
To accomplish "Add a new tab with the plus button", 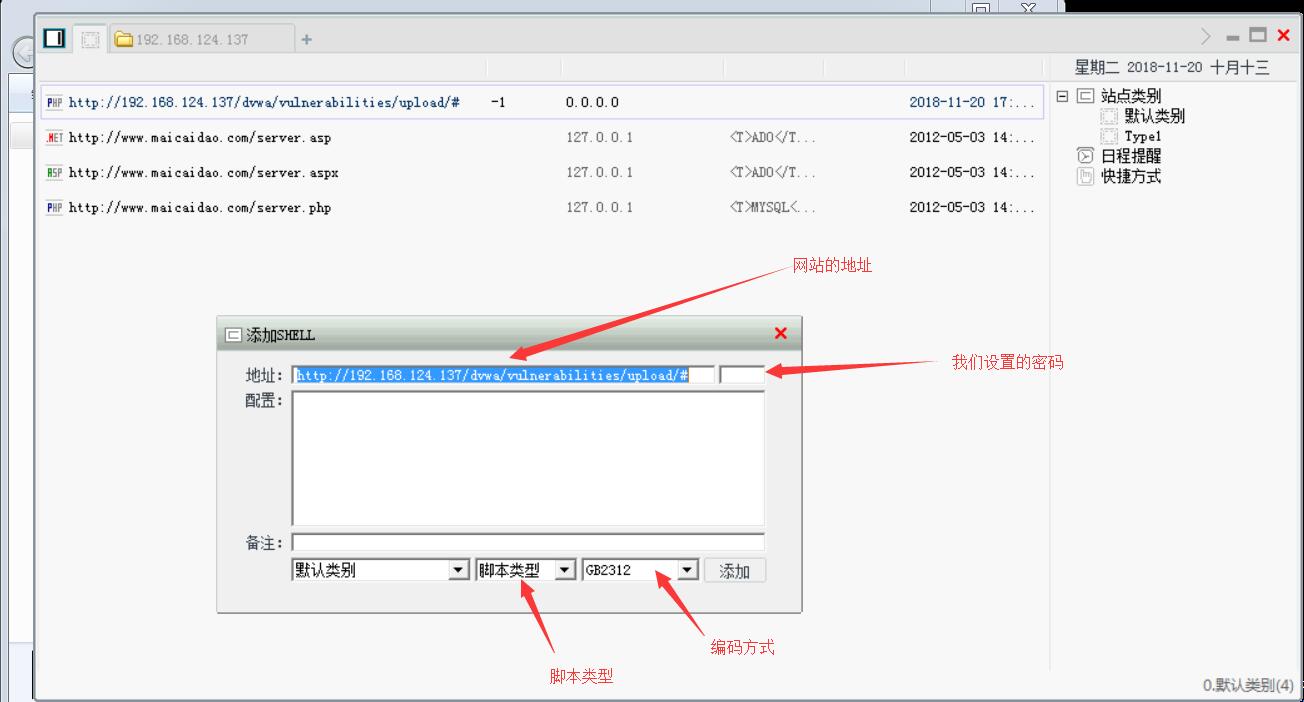I will pyautogui.click(x=307, y=39).
